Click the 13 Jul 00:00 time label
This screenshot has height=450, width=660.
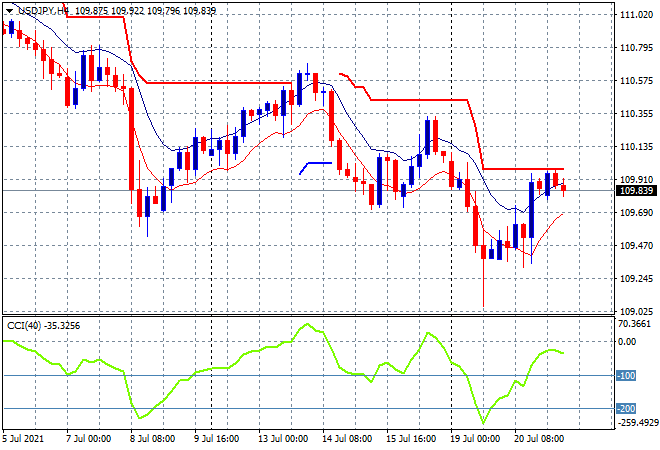[283, 439]
